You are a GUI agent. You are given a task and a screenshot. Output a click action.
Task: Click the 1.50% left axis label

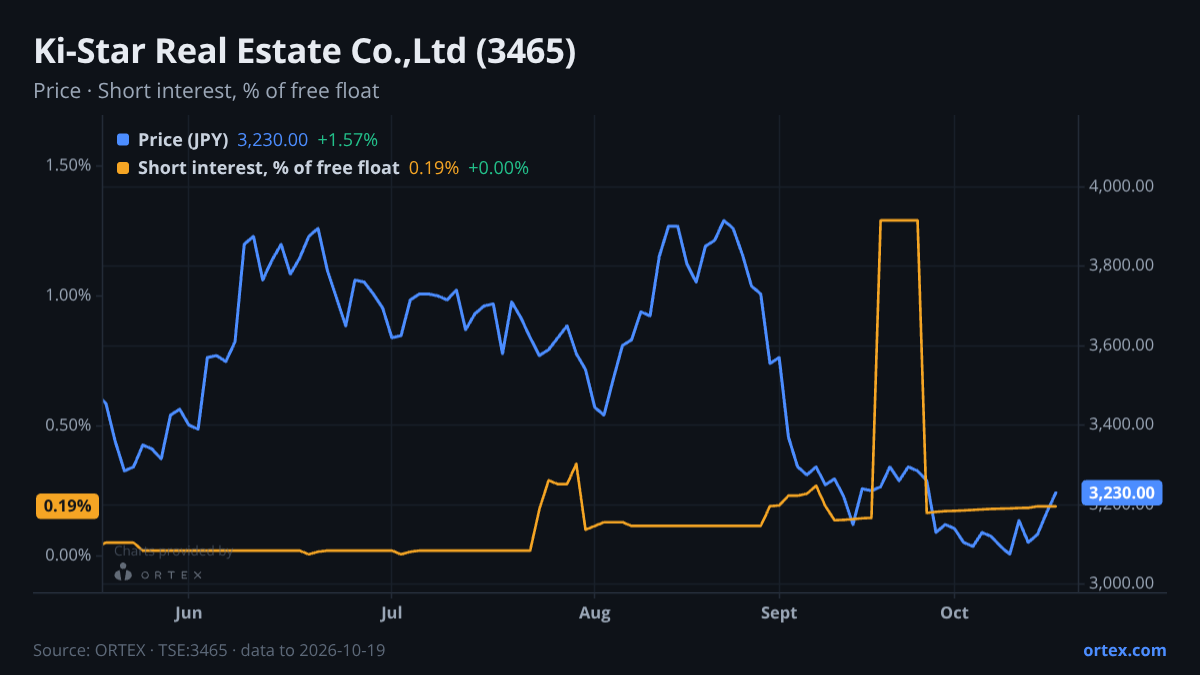(68, 165)
